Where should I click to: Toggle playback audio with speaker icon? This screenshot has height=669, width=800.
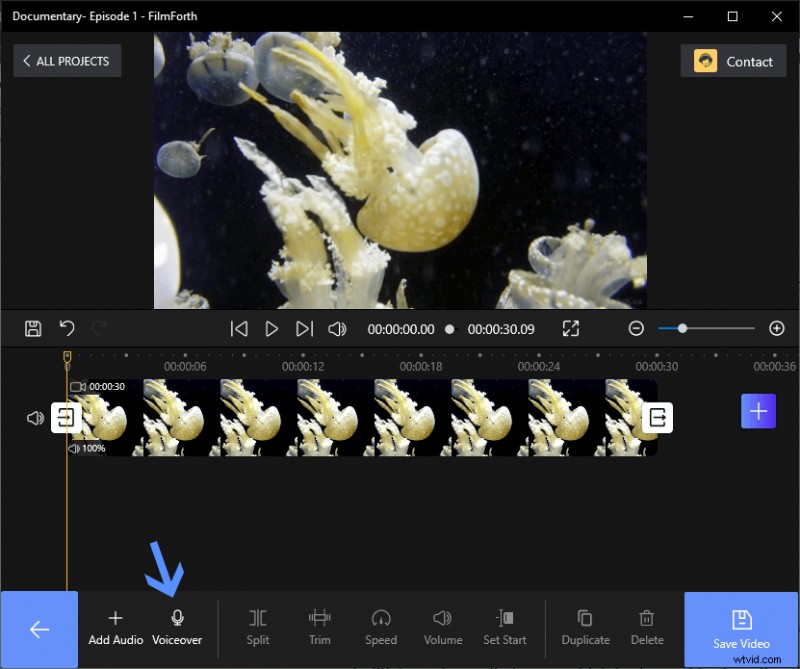[339, 328]
